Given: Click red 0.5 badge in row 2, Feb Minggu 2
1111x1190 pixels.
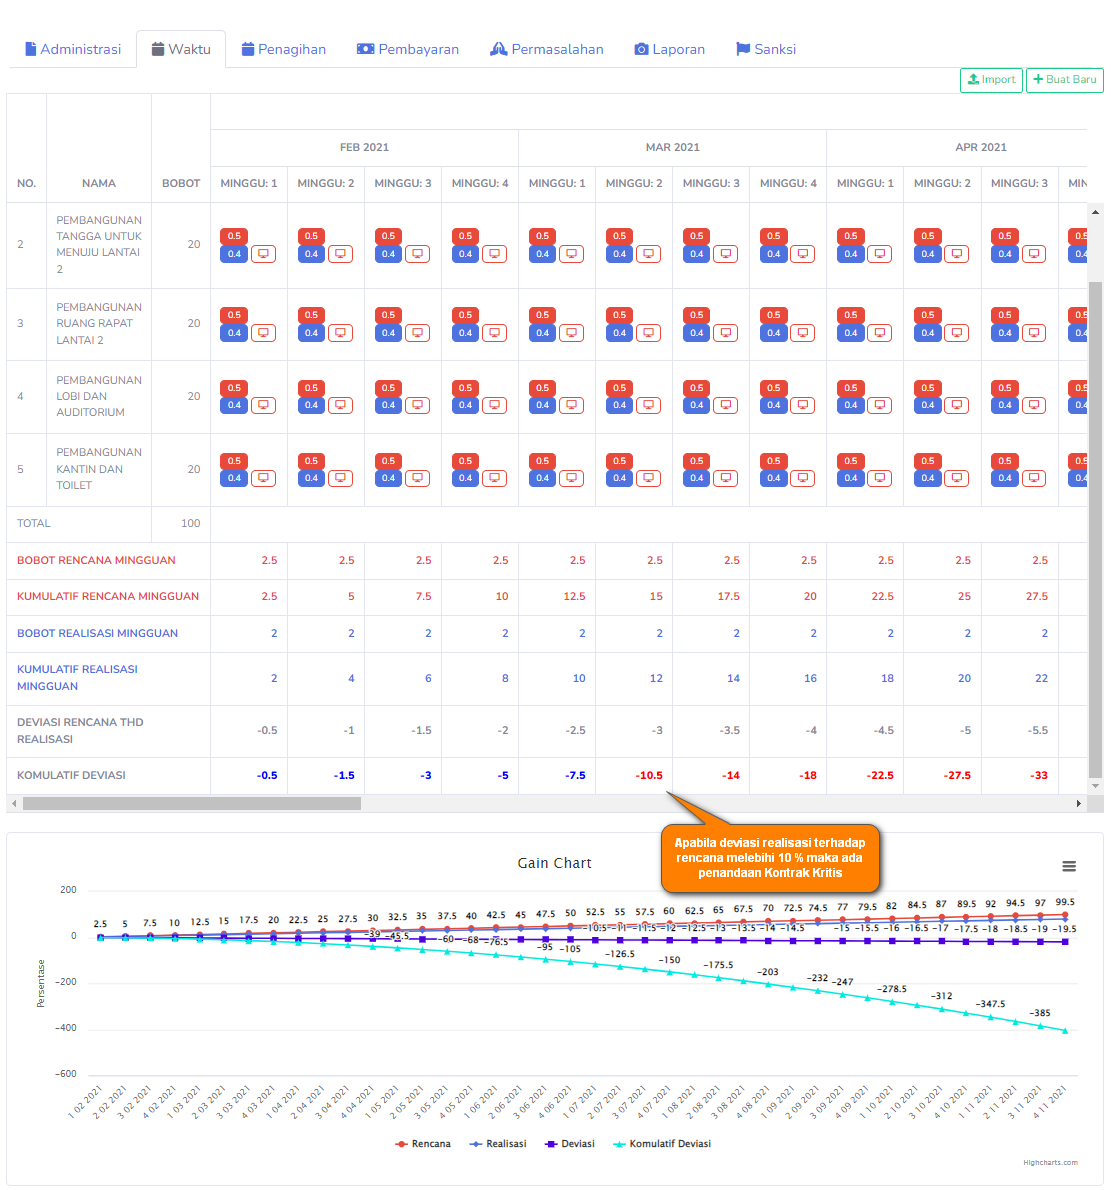Looking at the screenshot, I should pyautogui.click(x=311, y=236).
